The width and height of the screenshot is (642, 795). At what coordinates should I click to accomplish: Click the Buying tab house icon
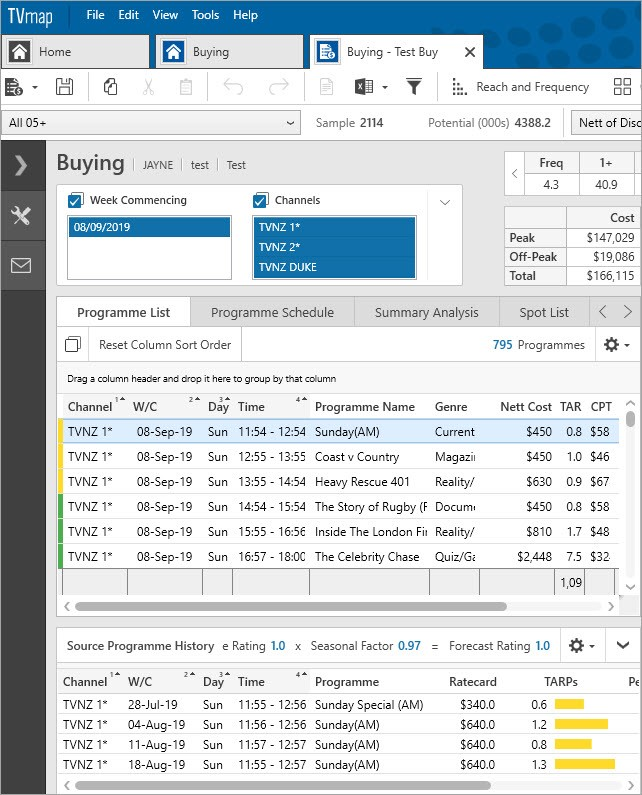coord(173,52)
